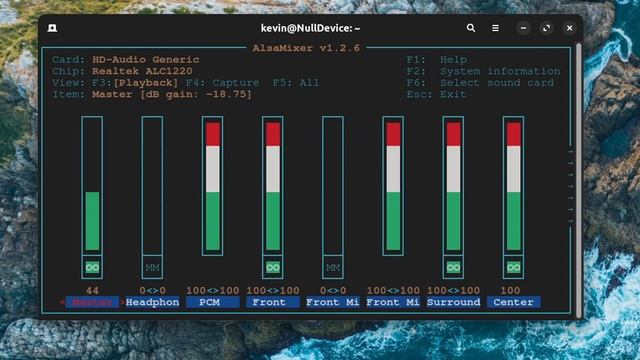Click the Master volume bar
Screen dimensions: 640x360
point(92,186)
